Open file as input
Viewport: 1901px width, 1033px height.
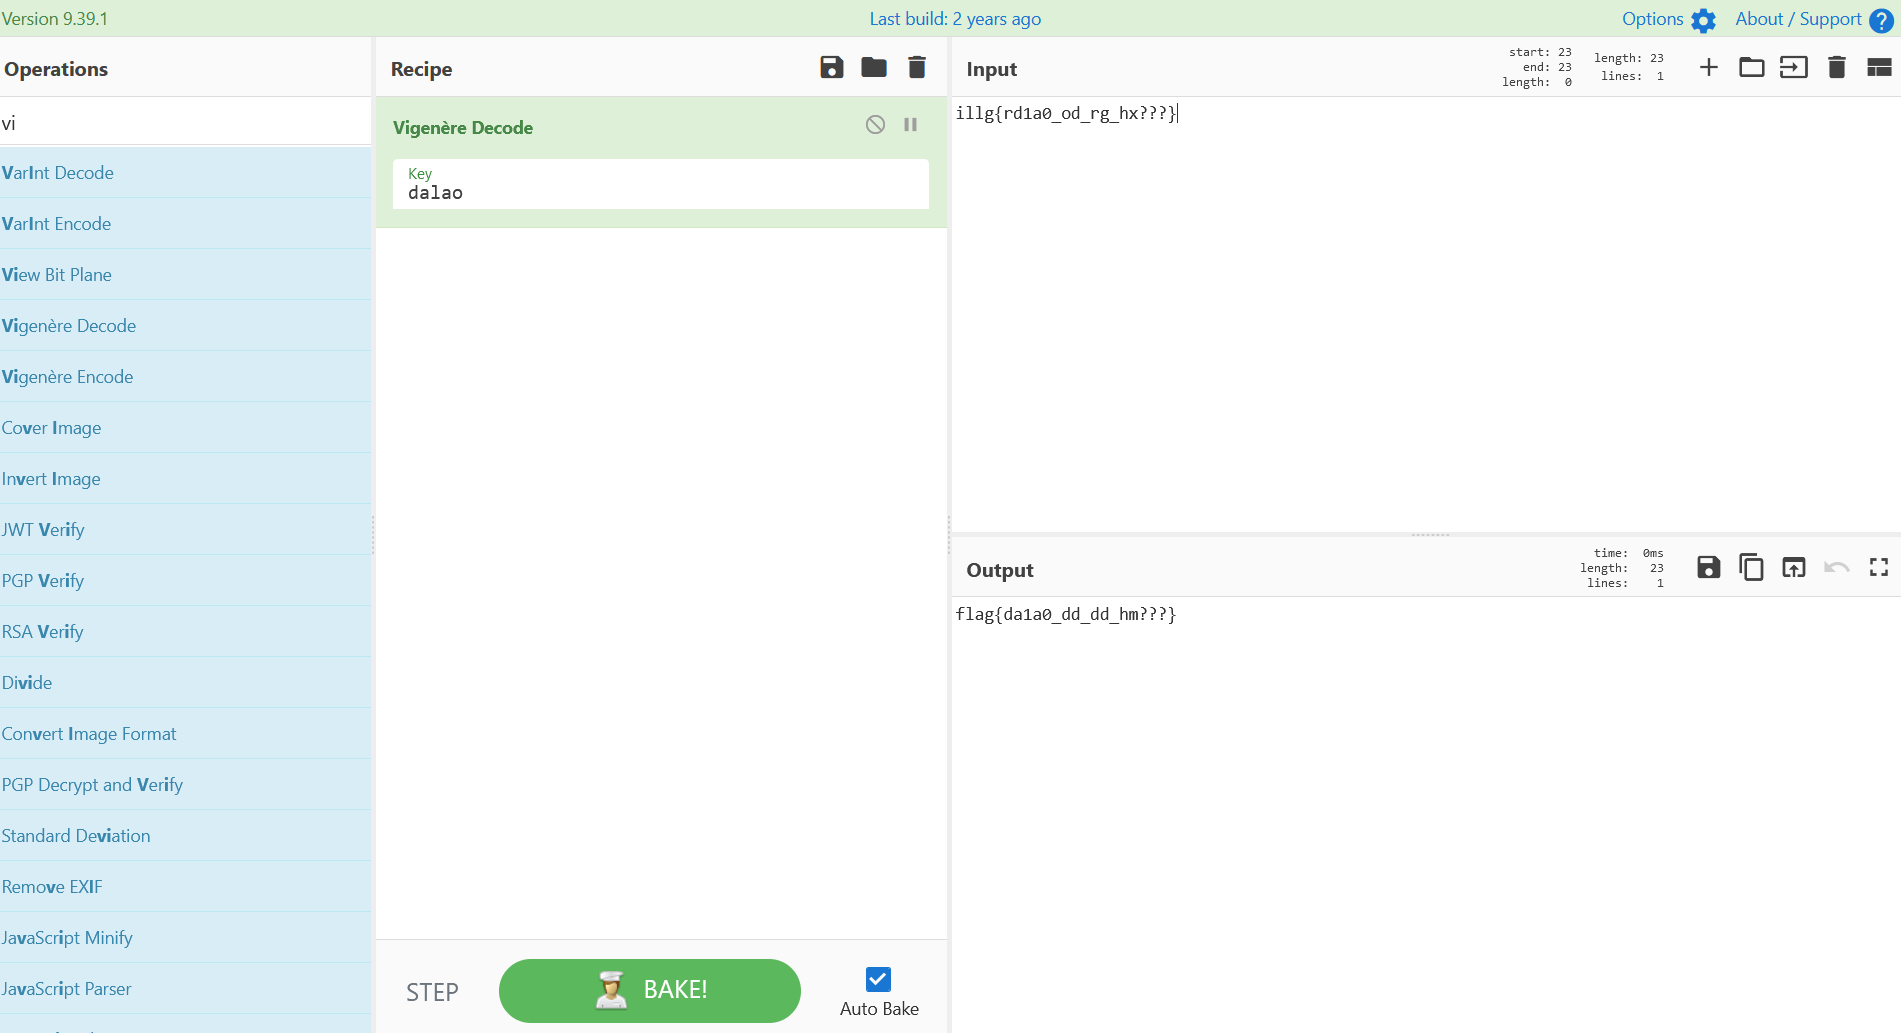[x=1794, y=67]
